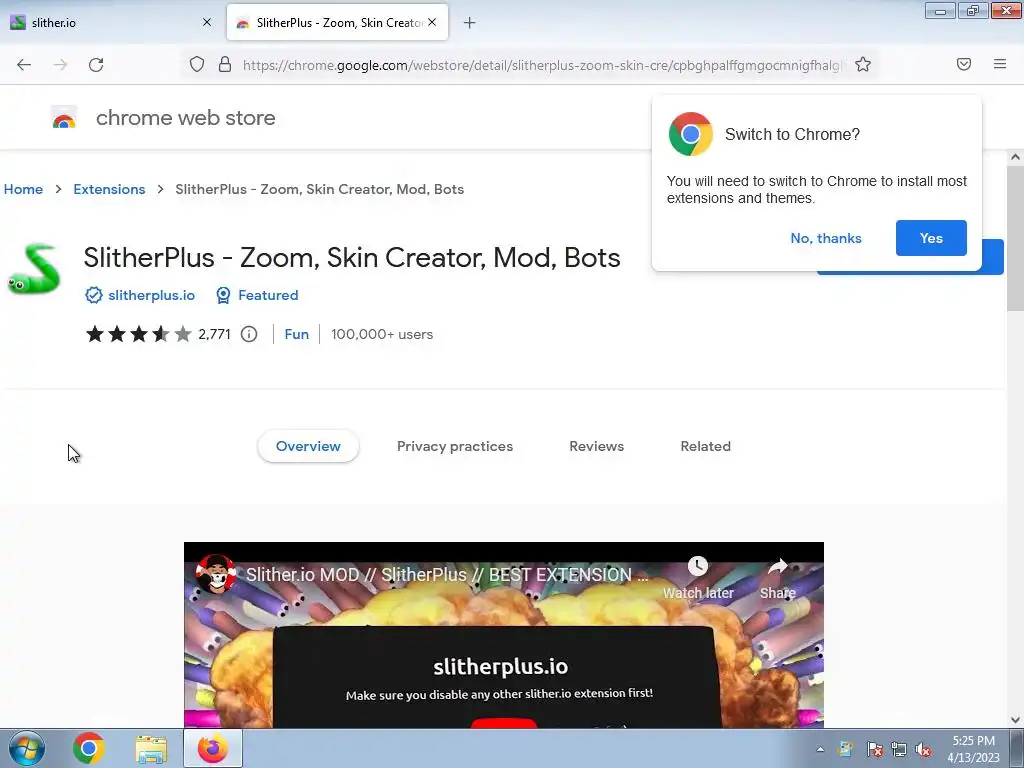Open the Extensions breadcrumb link

(x=109, y=189)
